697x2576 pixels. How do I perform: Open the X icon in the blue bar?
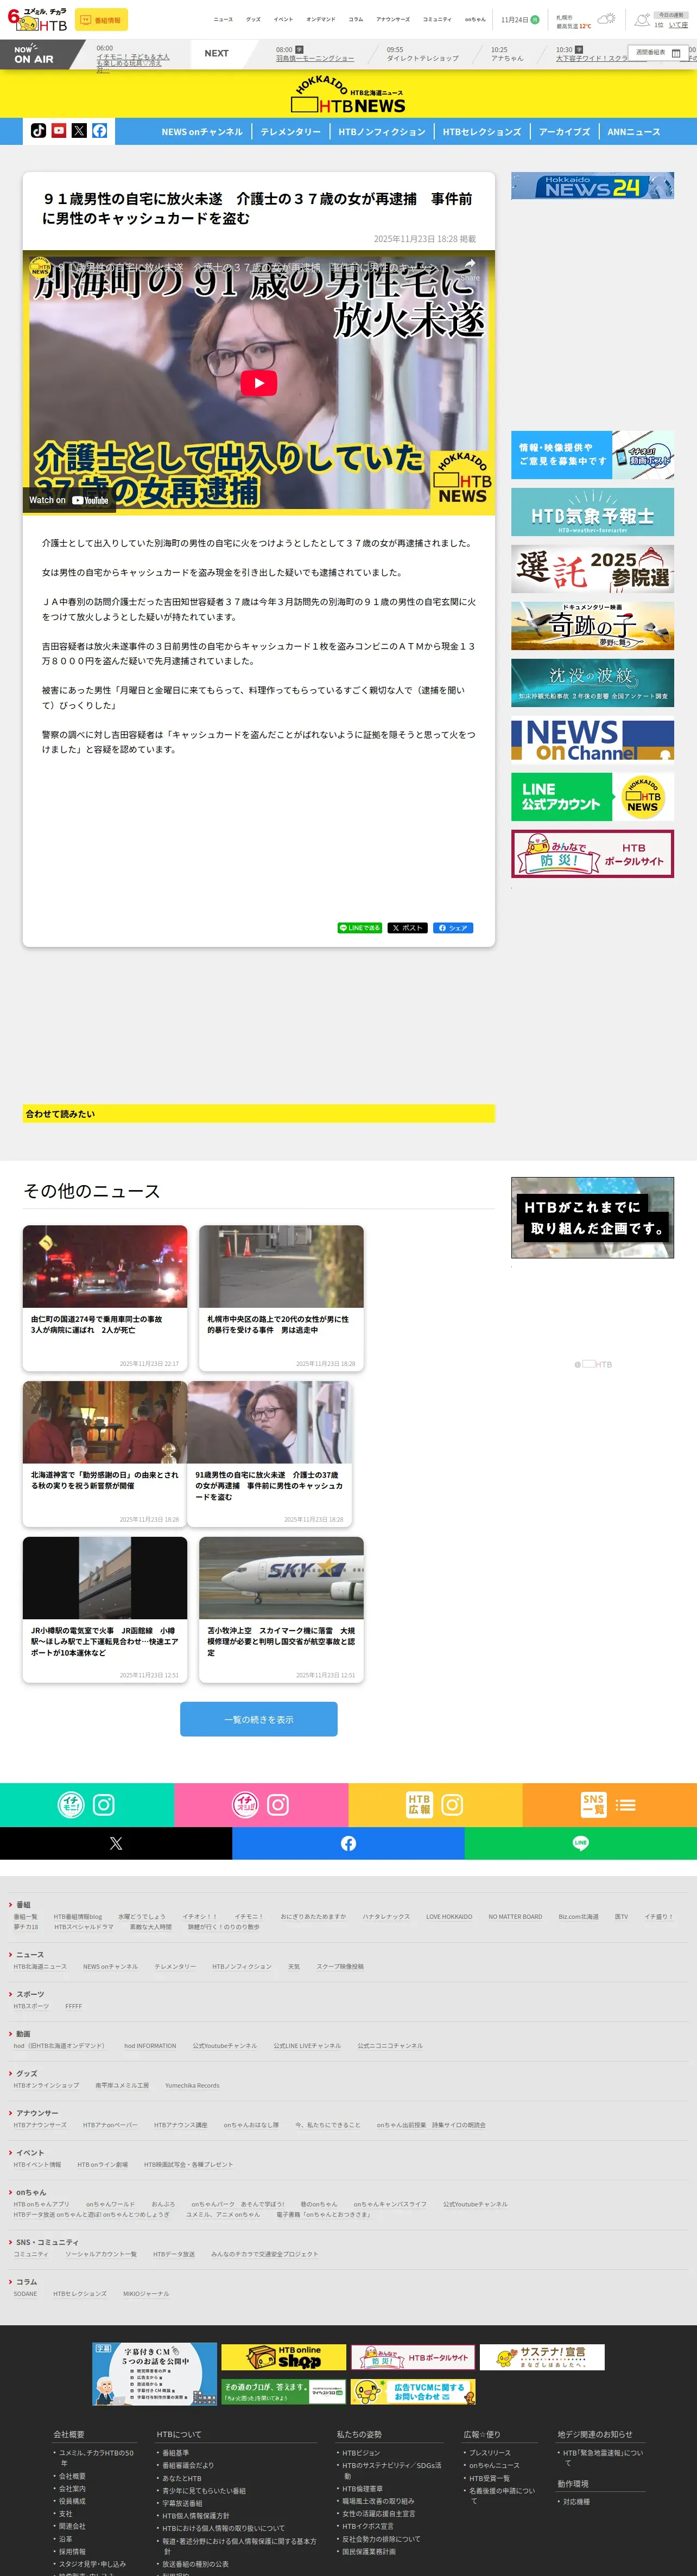79,131
